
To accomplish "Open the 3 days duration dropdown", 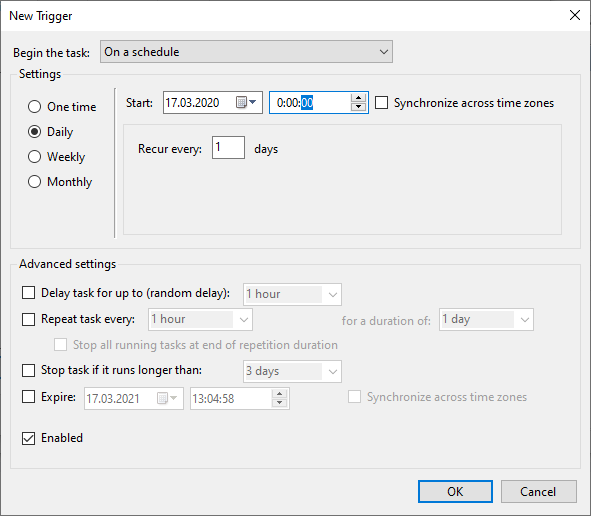I will (x=292, y=372).
